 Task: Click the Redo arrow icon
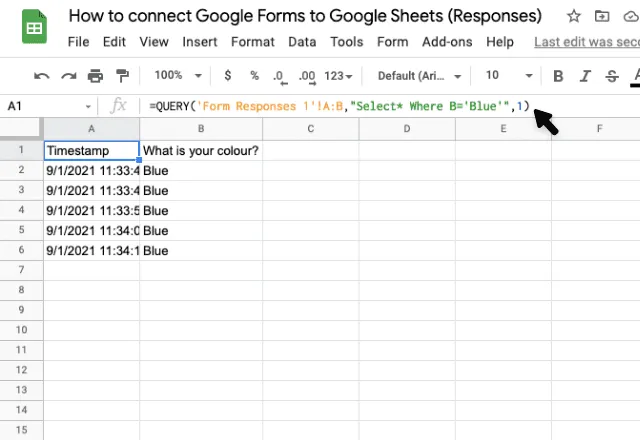click(69, 76)
